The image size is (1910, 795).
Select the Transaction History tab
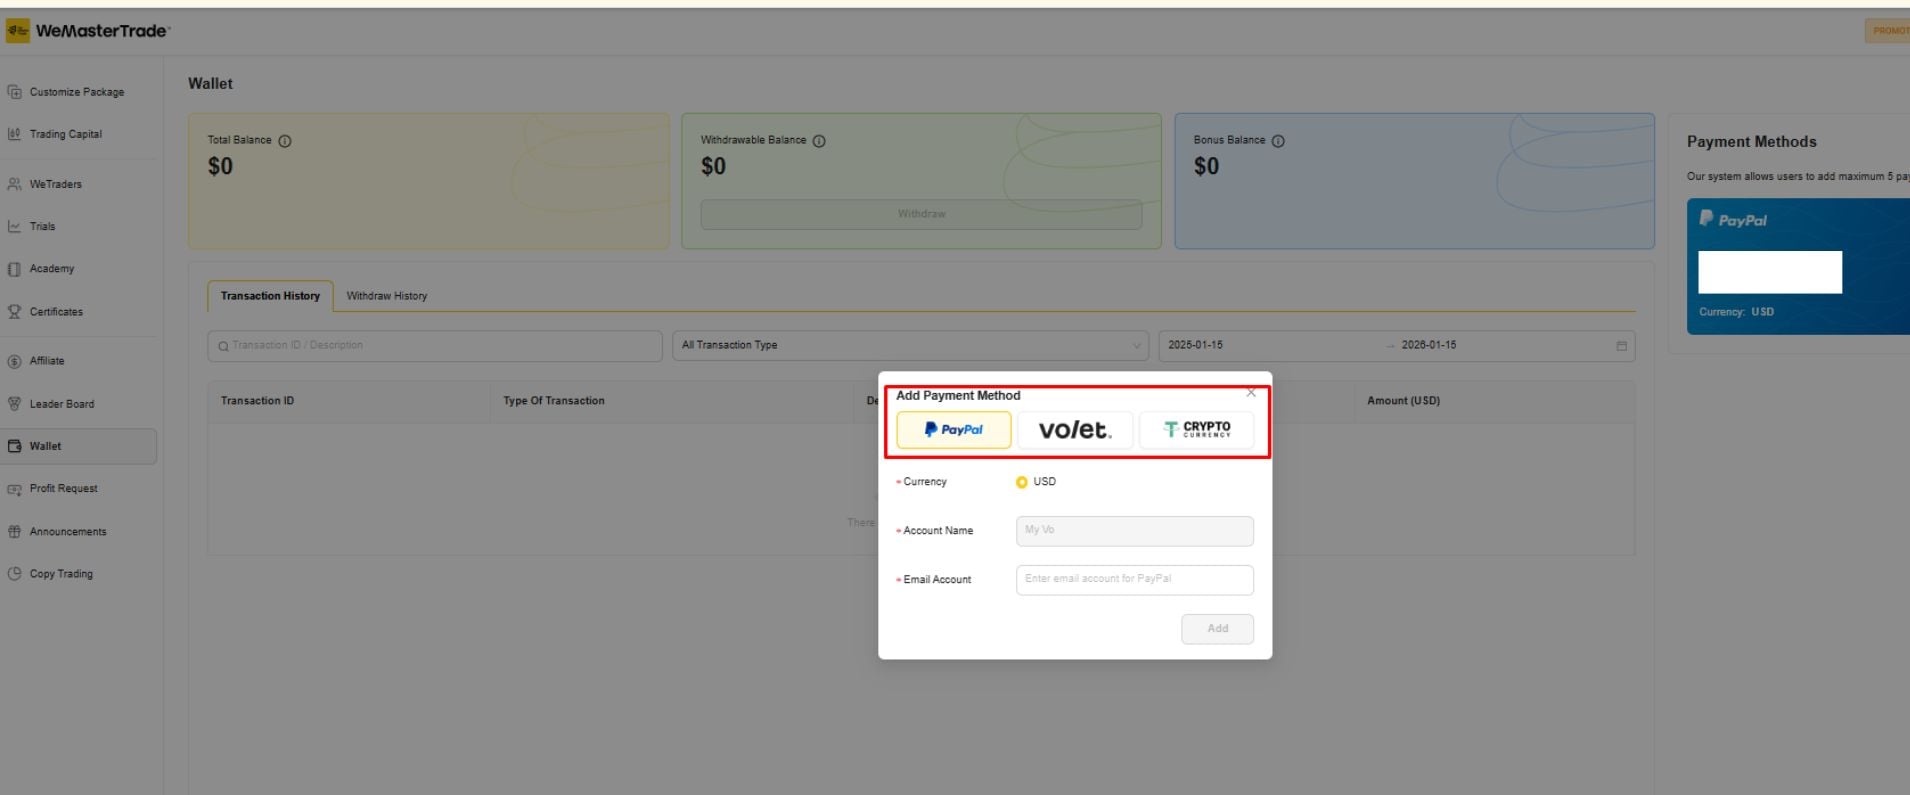click(270, 296)
